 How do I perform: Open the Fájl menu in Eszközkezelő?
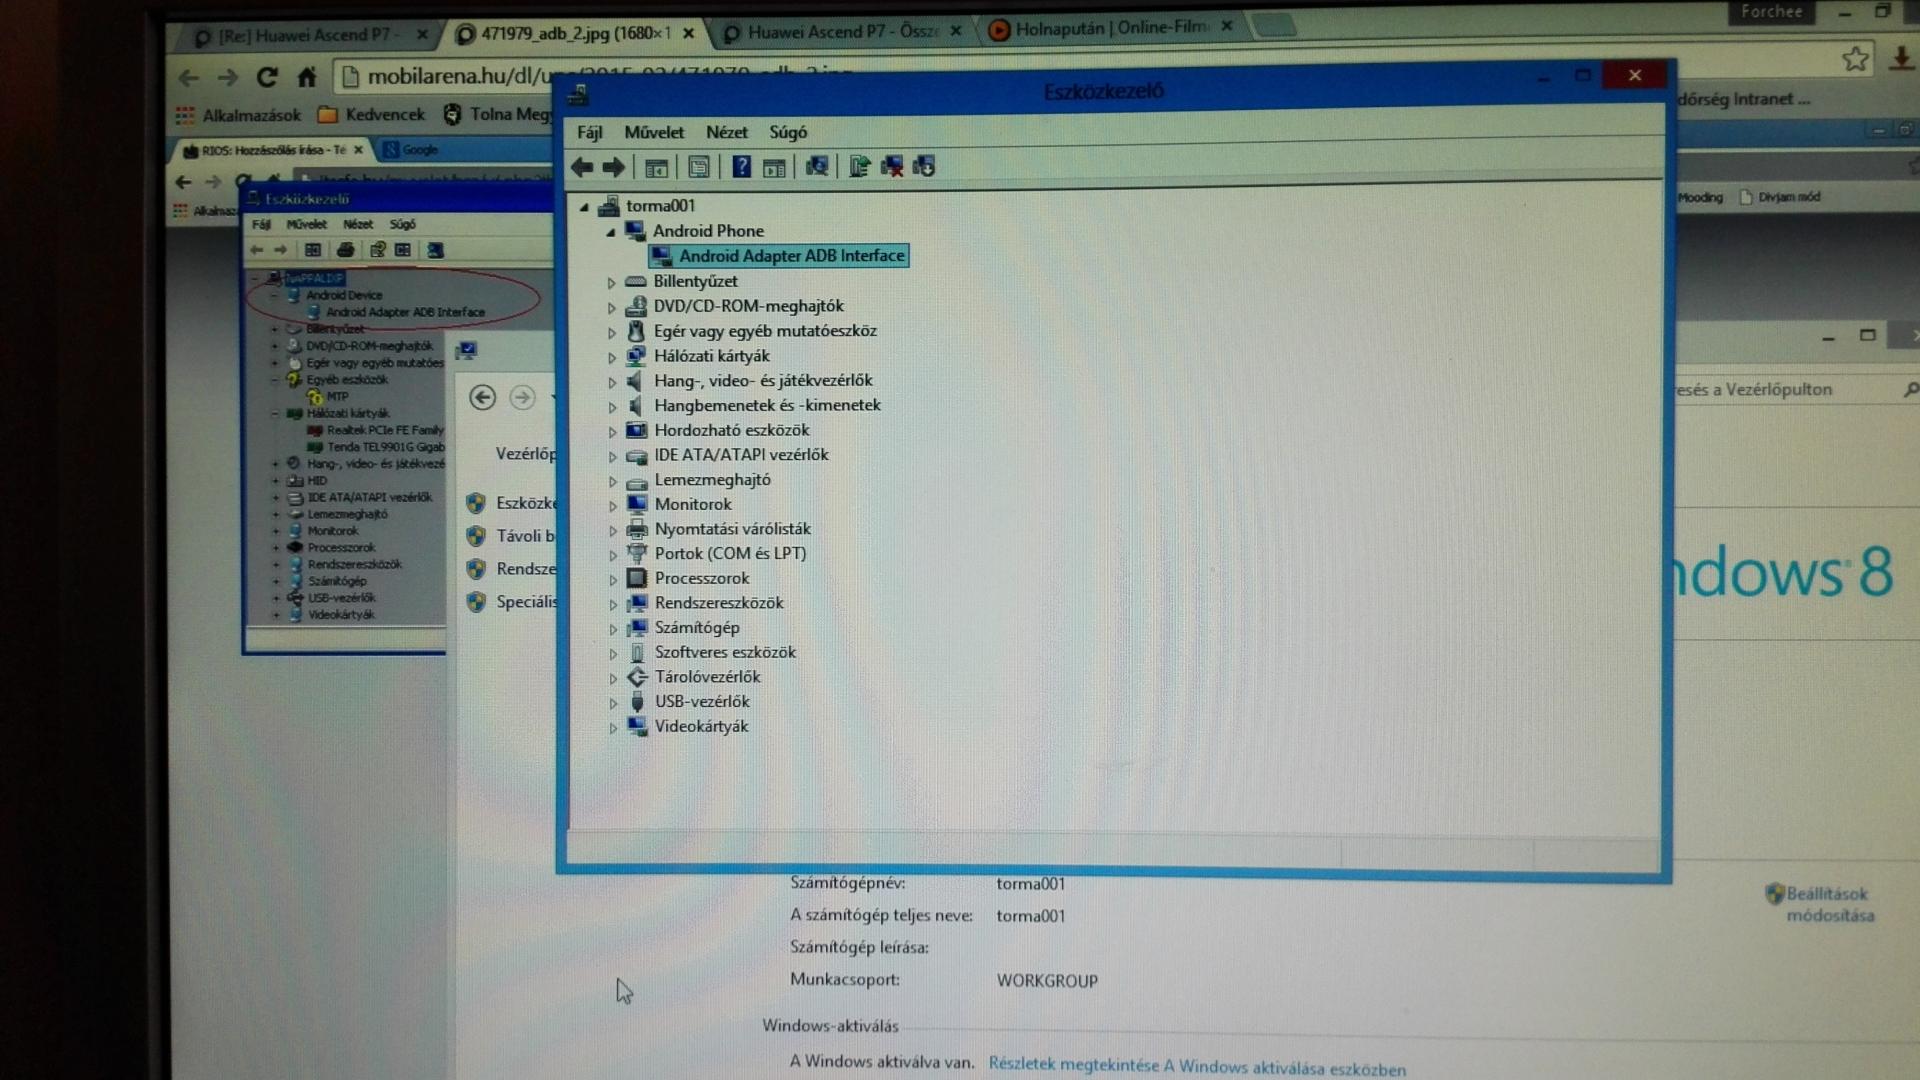(590, 132)
